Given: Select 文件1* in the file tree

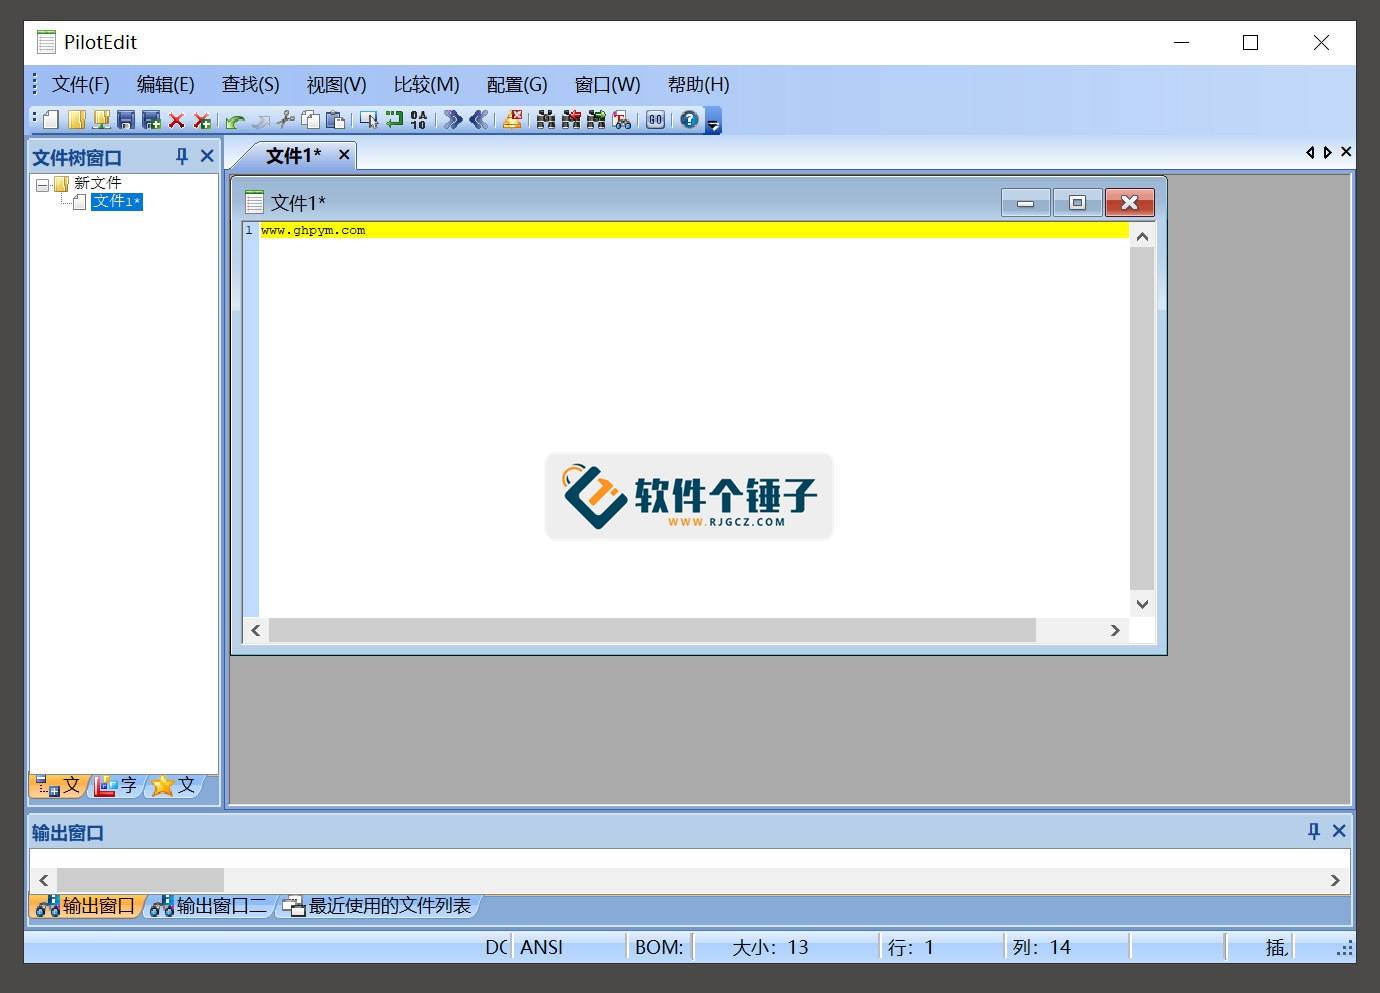Looking at the screenshot, I should (117, 202).
